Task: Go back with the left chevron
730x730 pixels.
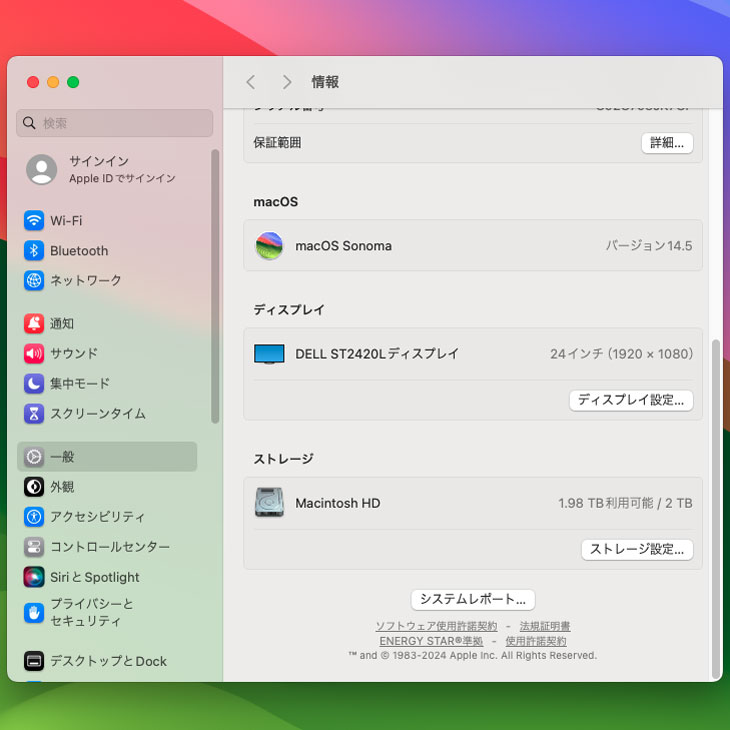Action: click(x=251, y=82)
